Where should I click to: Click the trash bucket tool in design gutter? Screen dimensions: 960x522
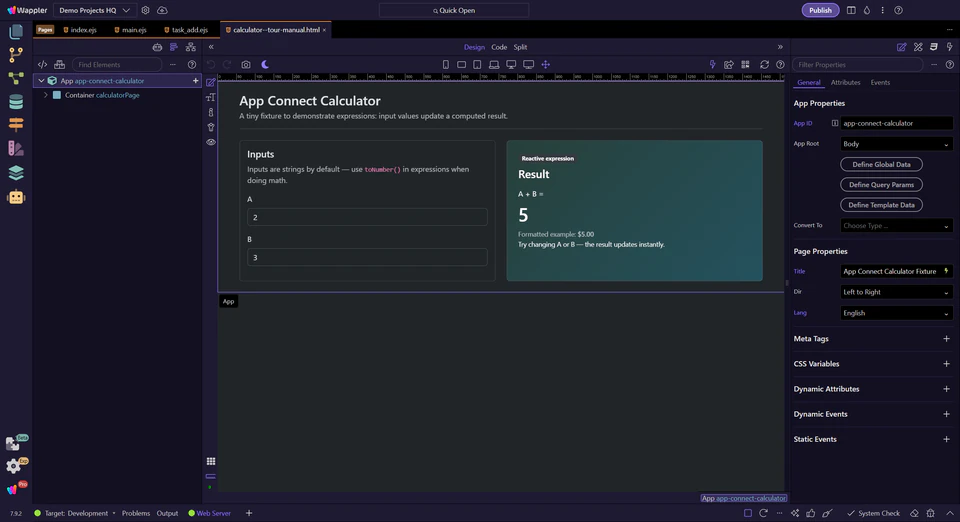pyautogui.click(x=211, y=127)
